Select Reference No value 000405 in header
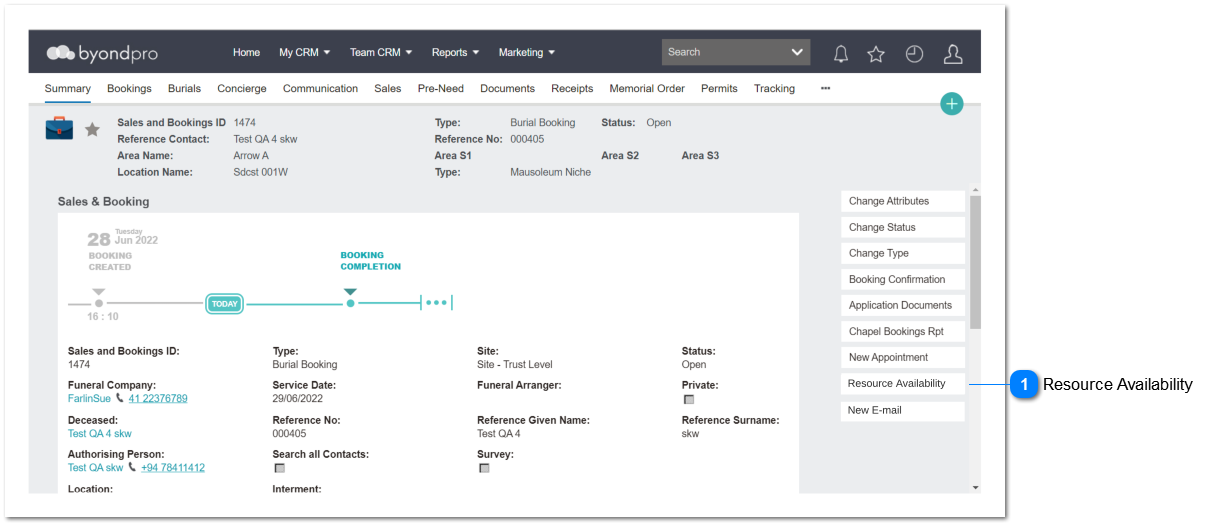This screenshot has height=526, width=1214. point(527,139)
